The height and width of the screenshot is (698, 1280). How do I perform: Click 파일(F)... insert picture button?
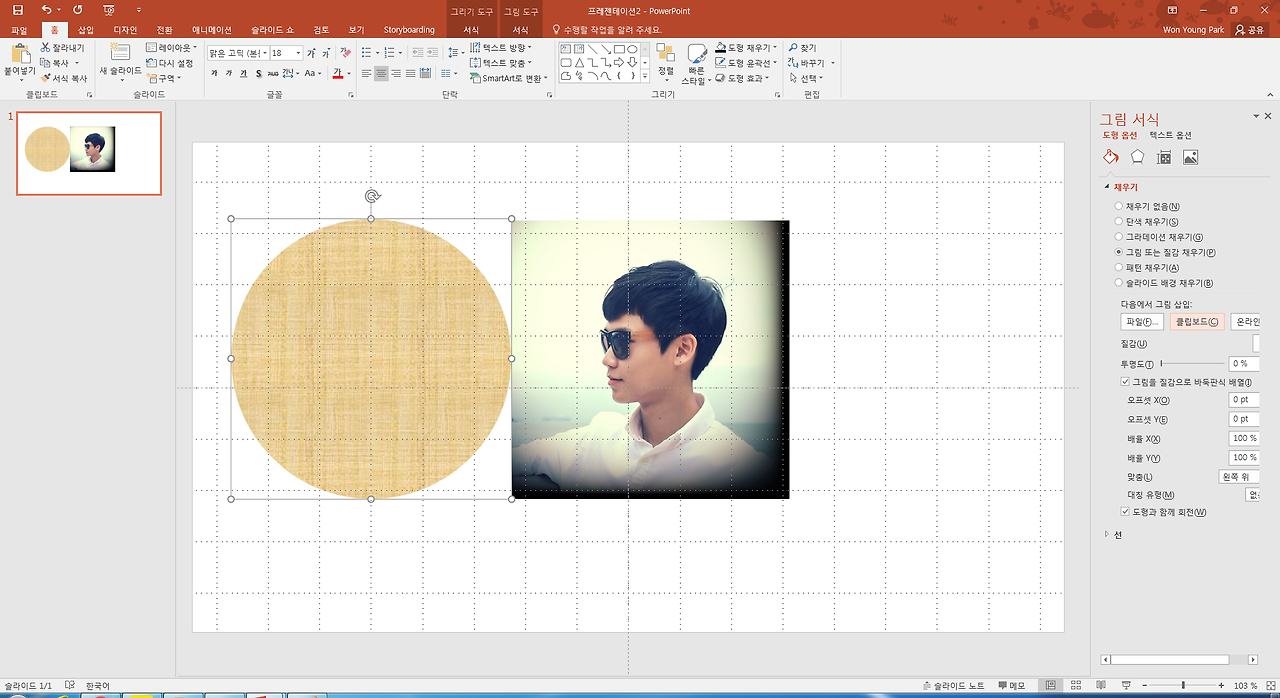tap(1142, 322)
